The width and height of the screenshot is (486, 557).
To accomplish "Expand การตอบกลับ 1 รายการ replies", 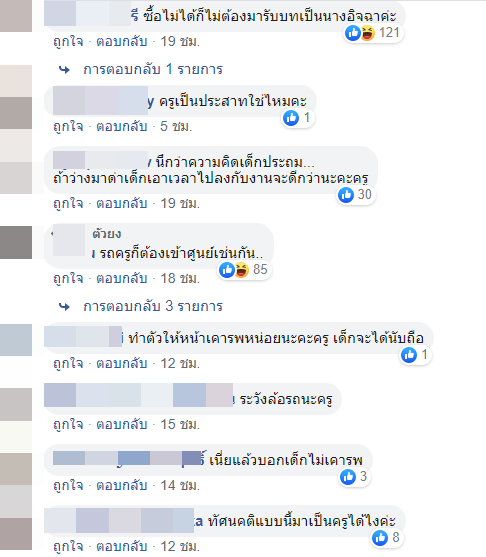I will pyautogui.click(x=153, y=69).
